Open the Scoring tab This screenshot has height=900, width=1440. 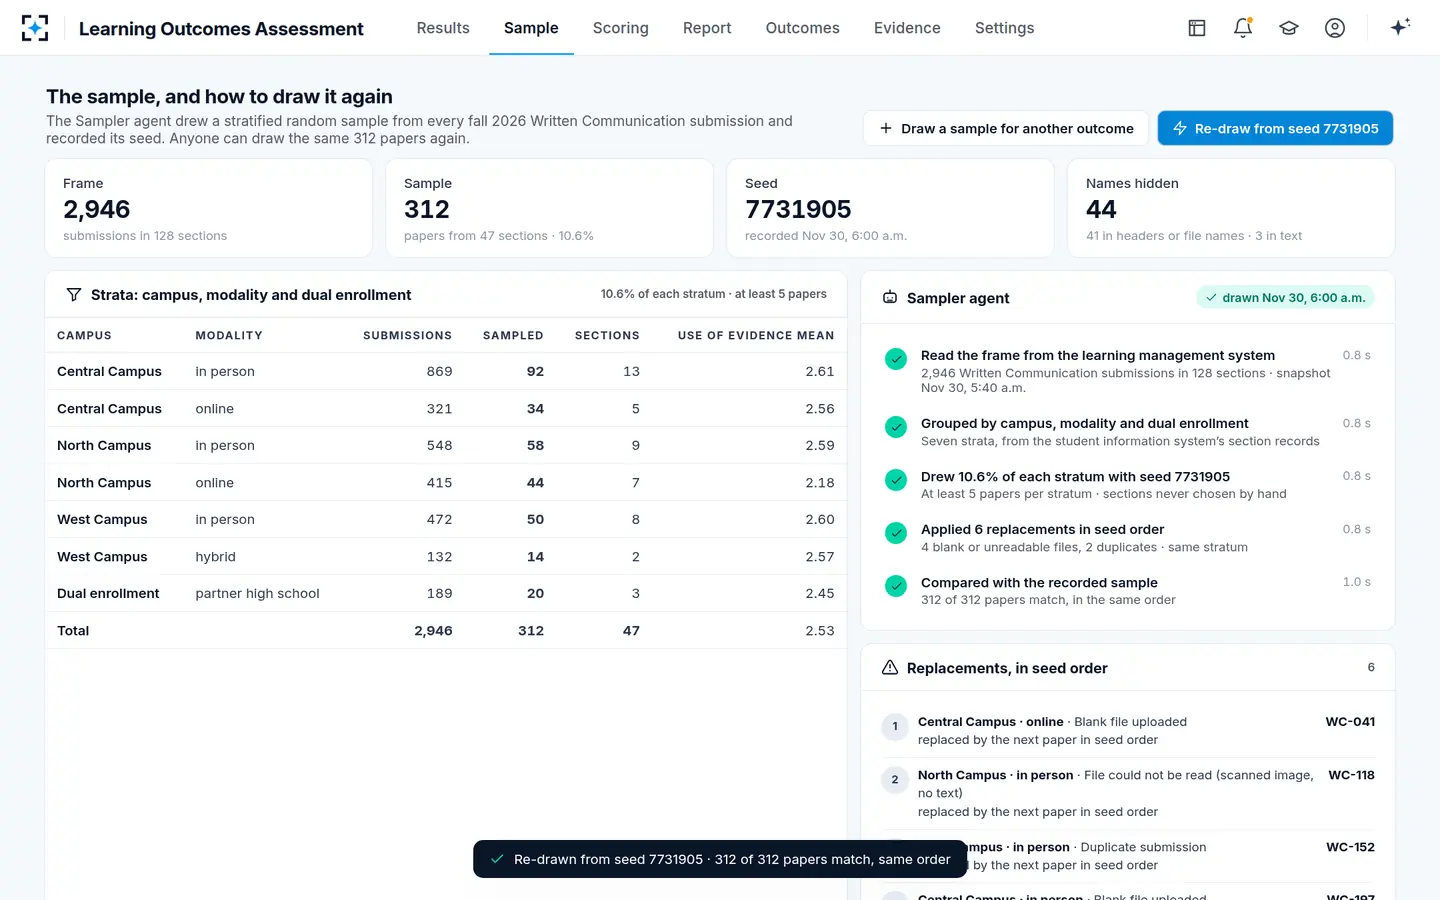coord(621,28)
